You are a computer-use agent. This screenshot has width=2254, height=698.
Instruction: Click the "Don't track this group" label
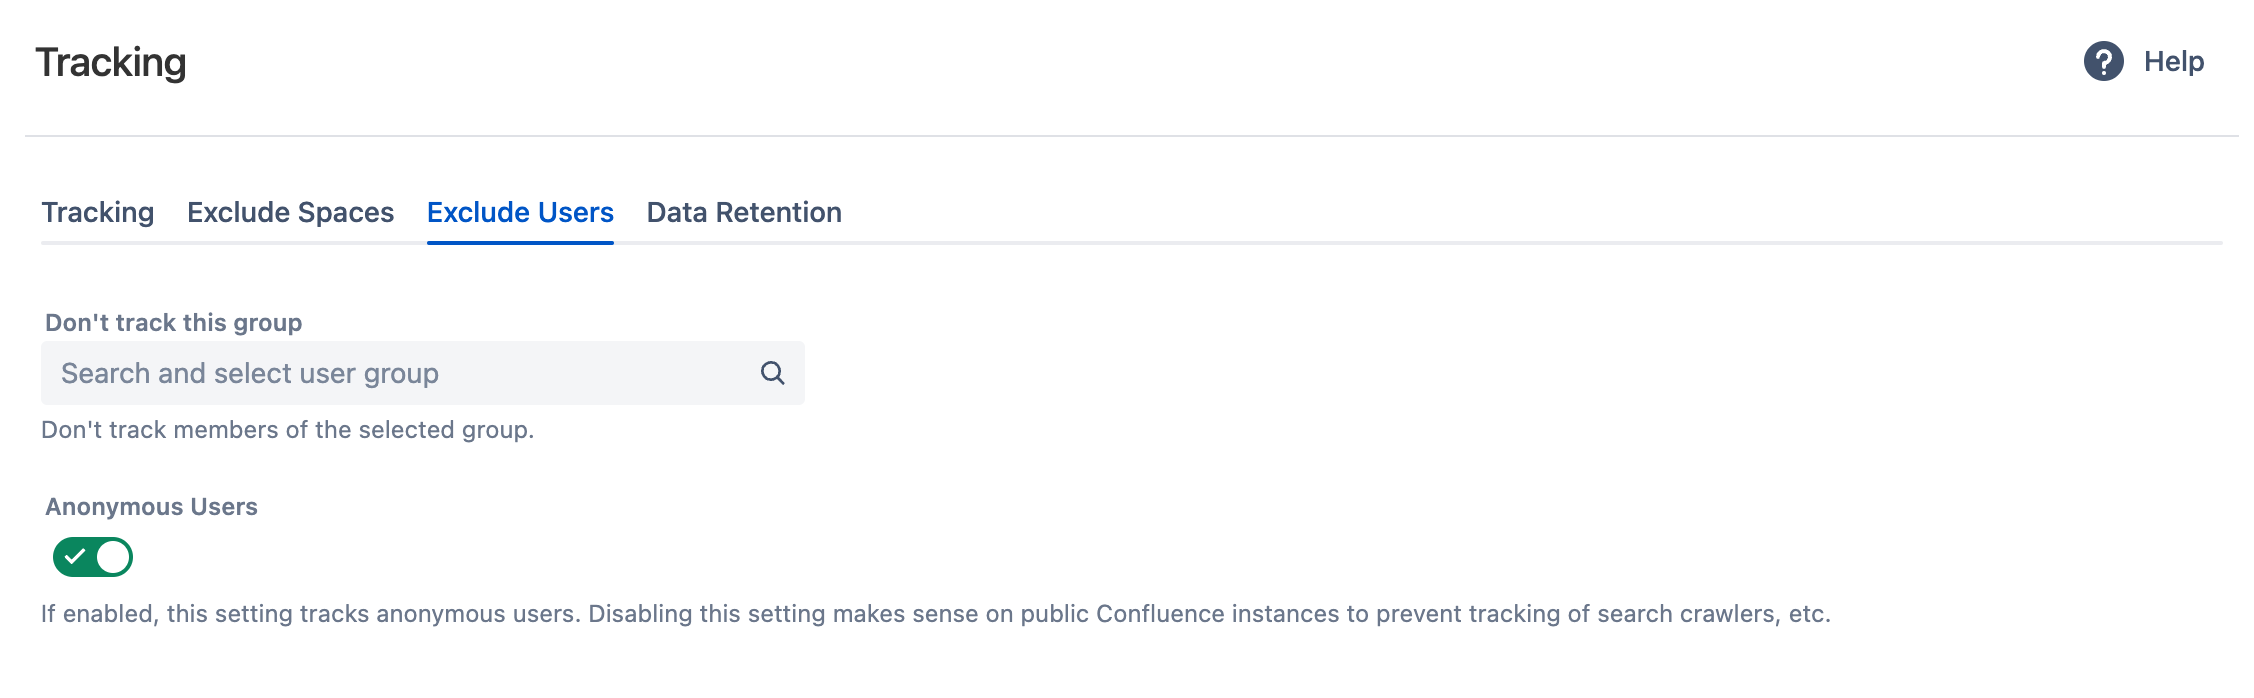tap(174, 323)
